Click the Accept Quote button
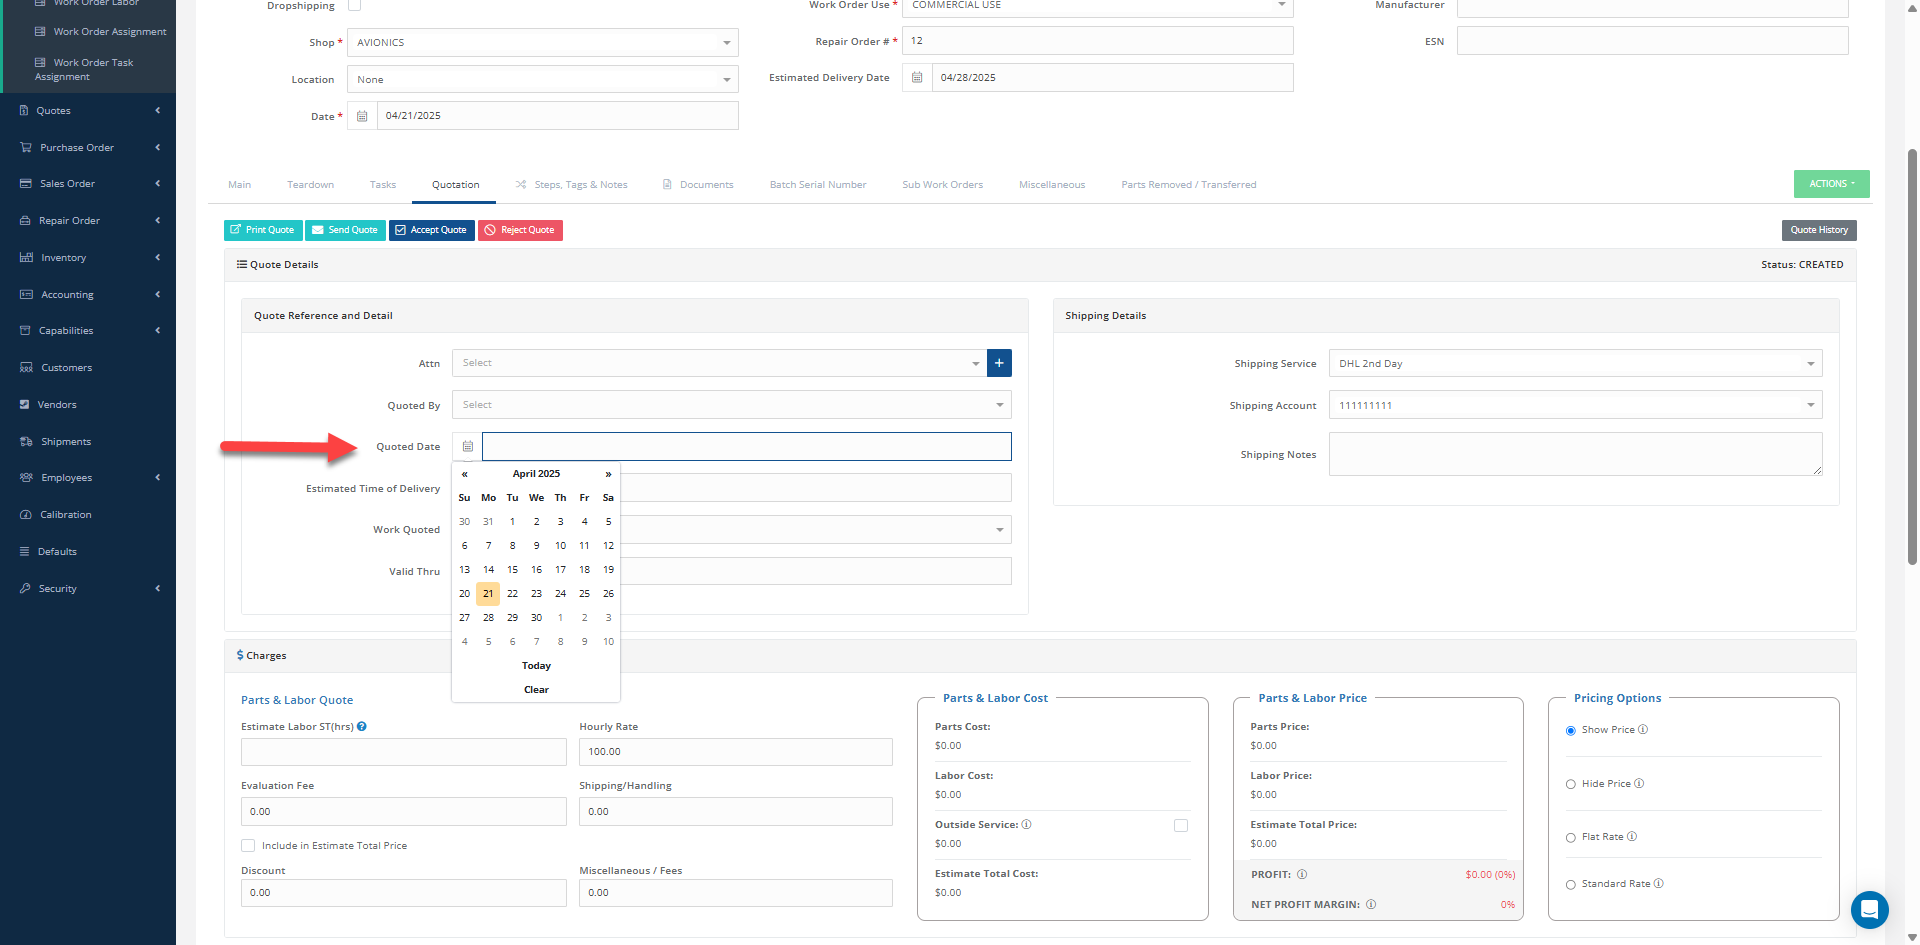 coord(431,230)
